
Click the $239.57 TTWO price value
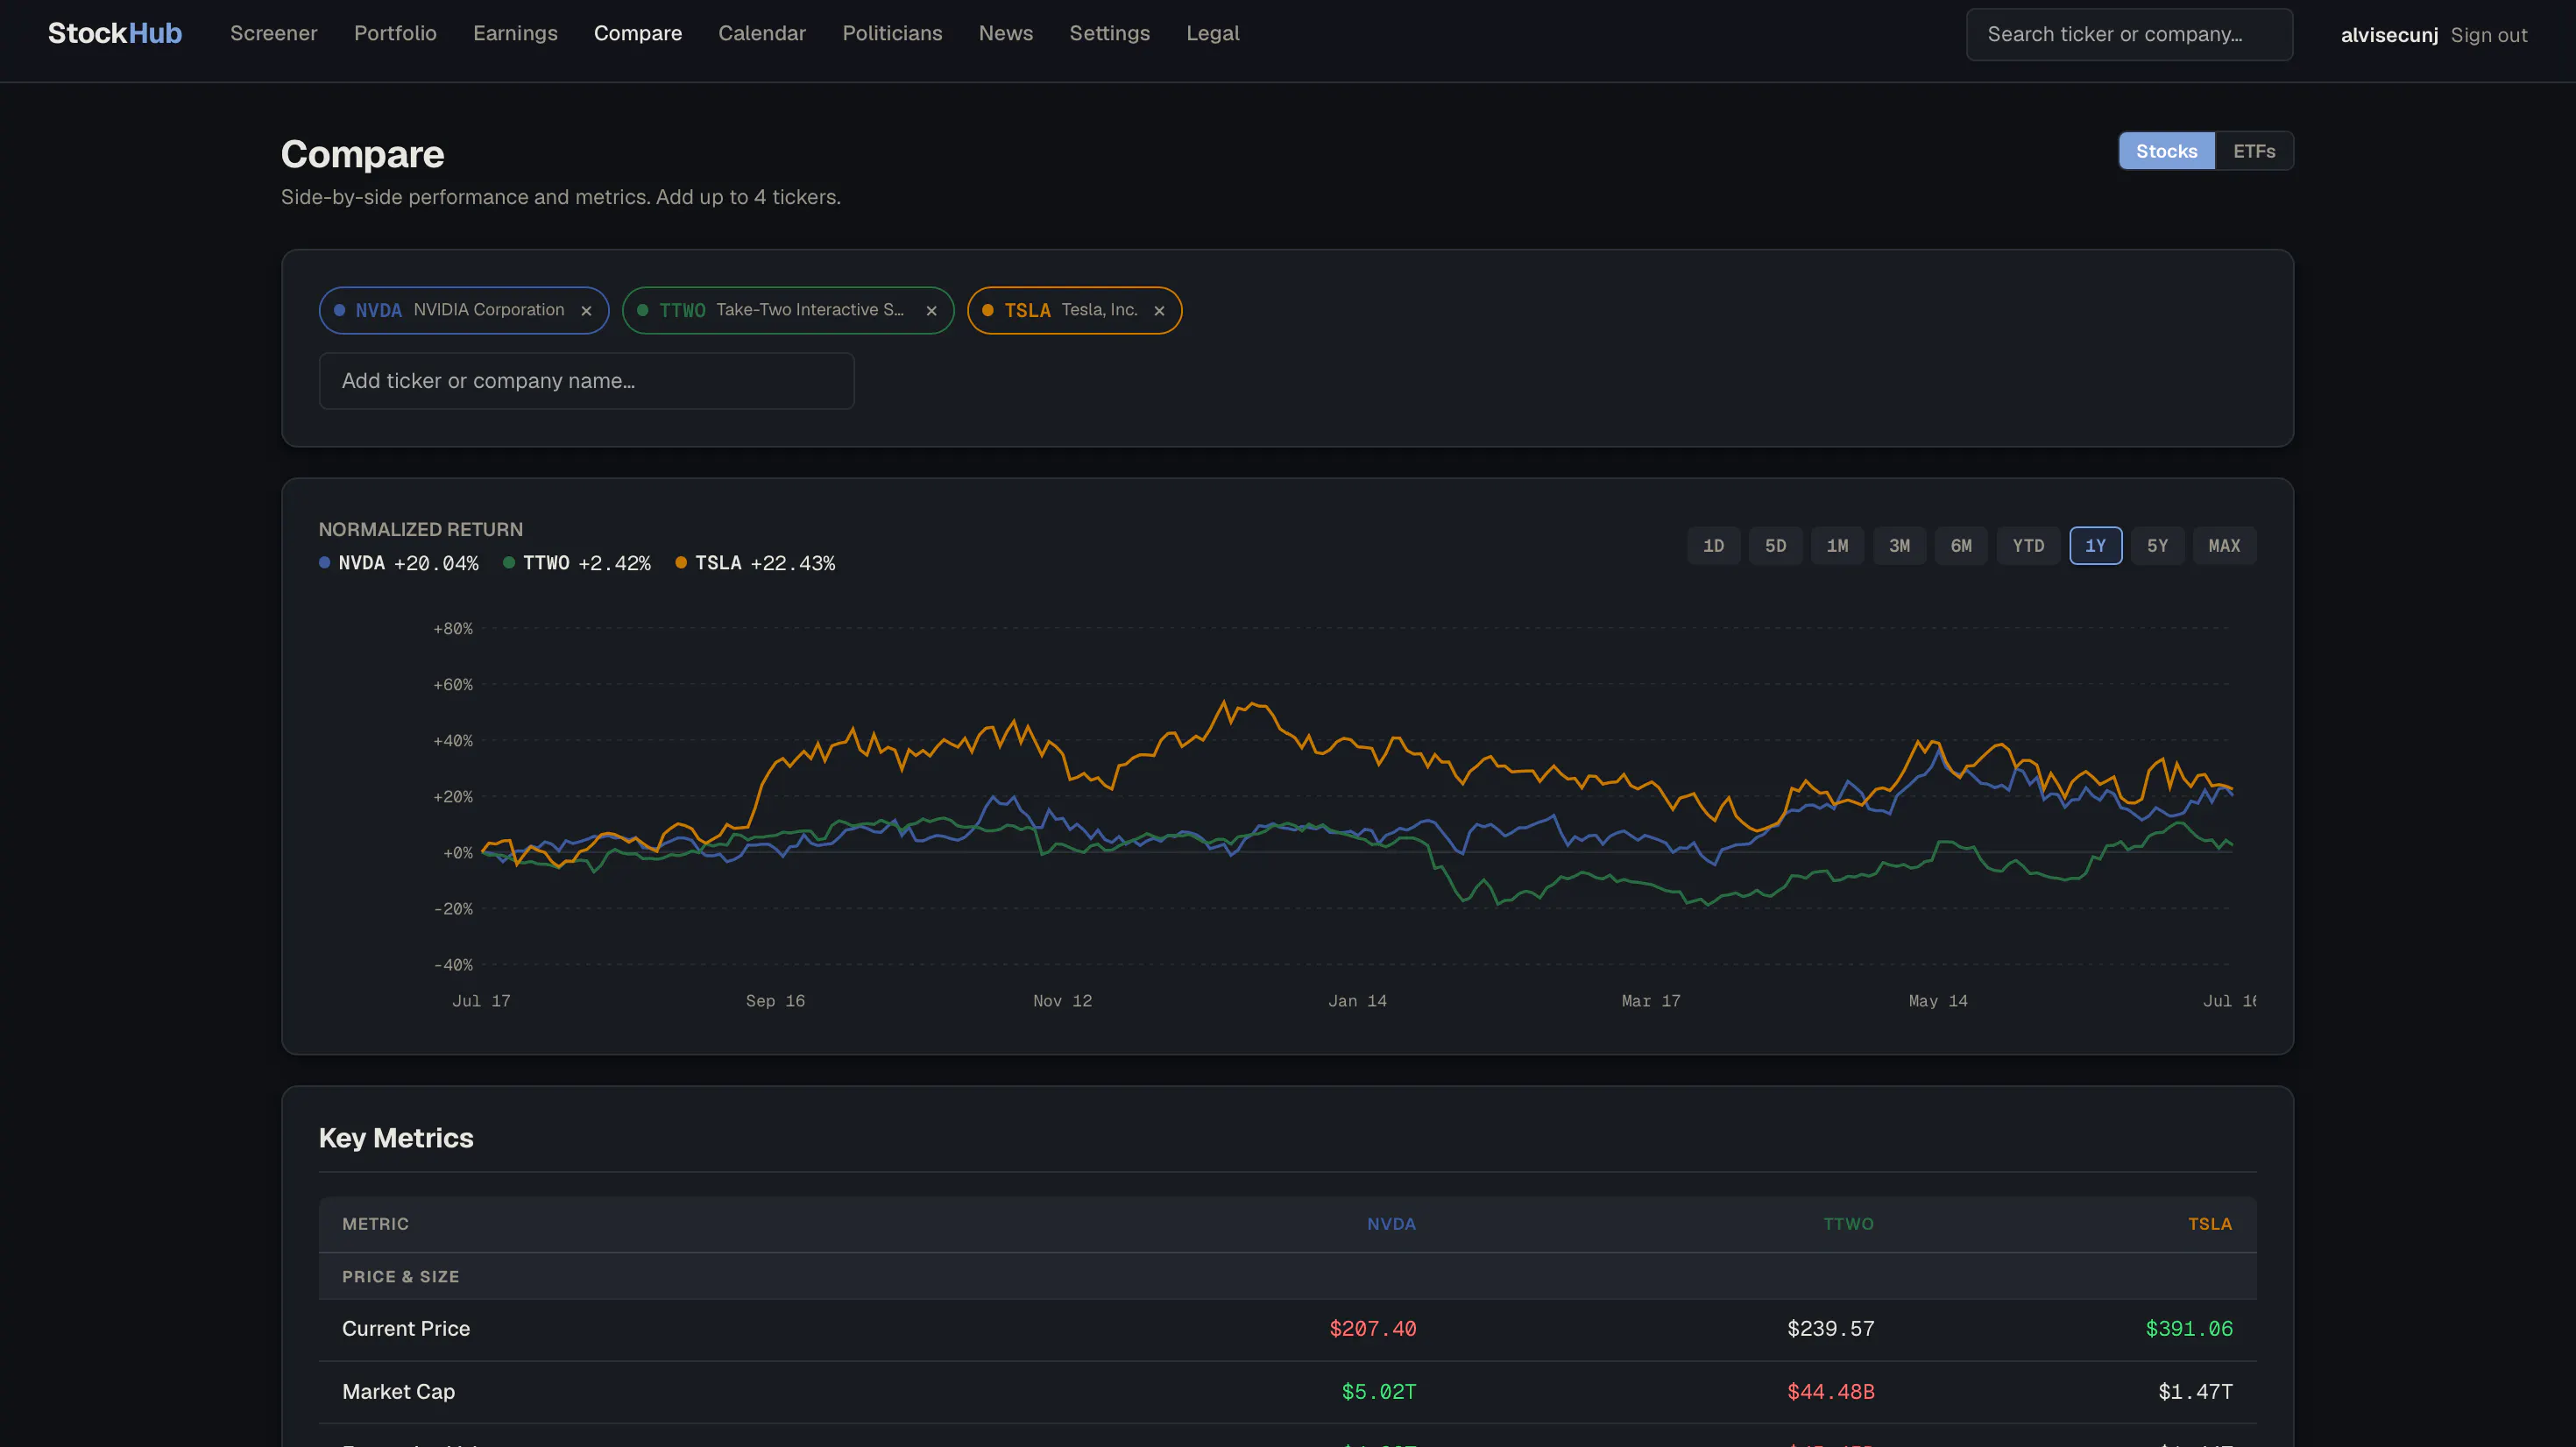point(1830,1329)
